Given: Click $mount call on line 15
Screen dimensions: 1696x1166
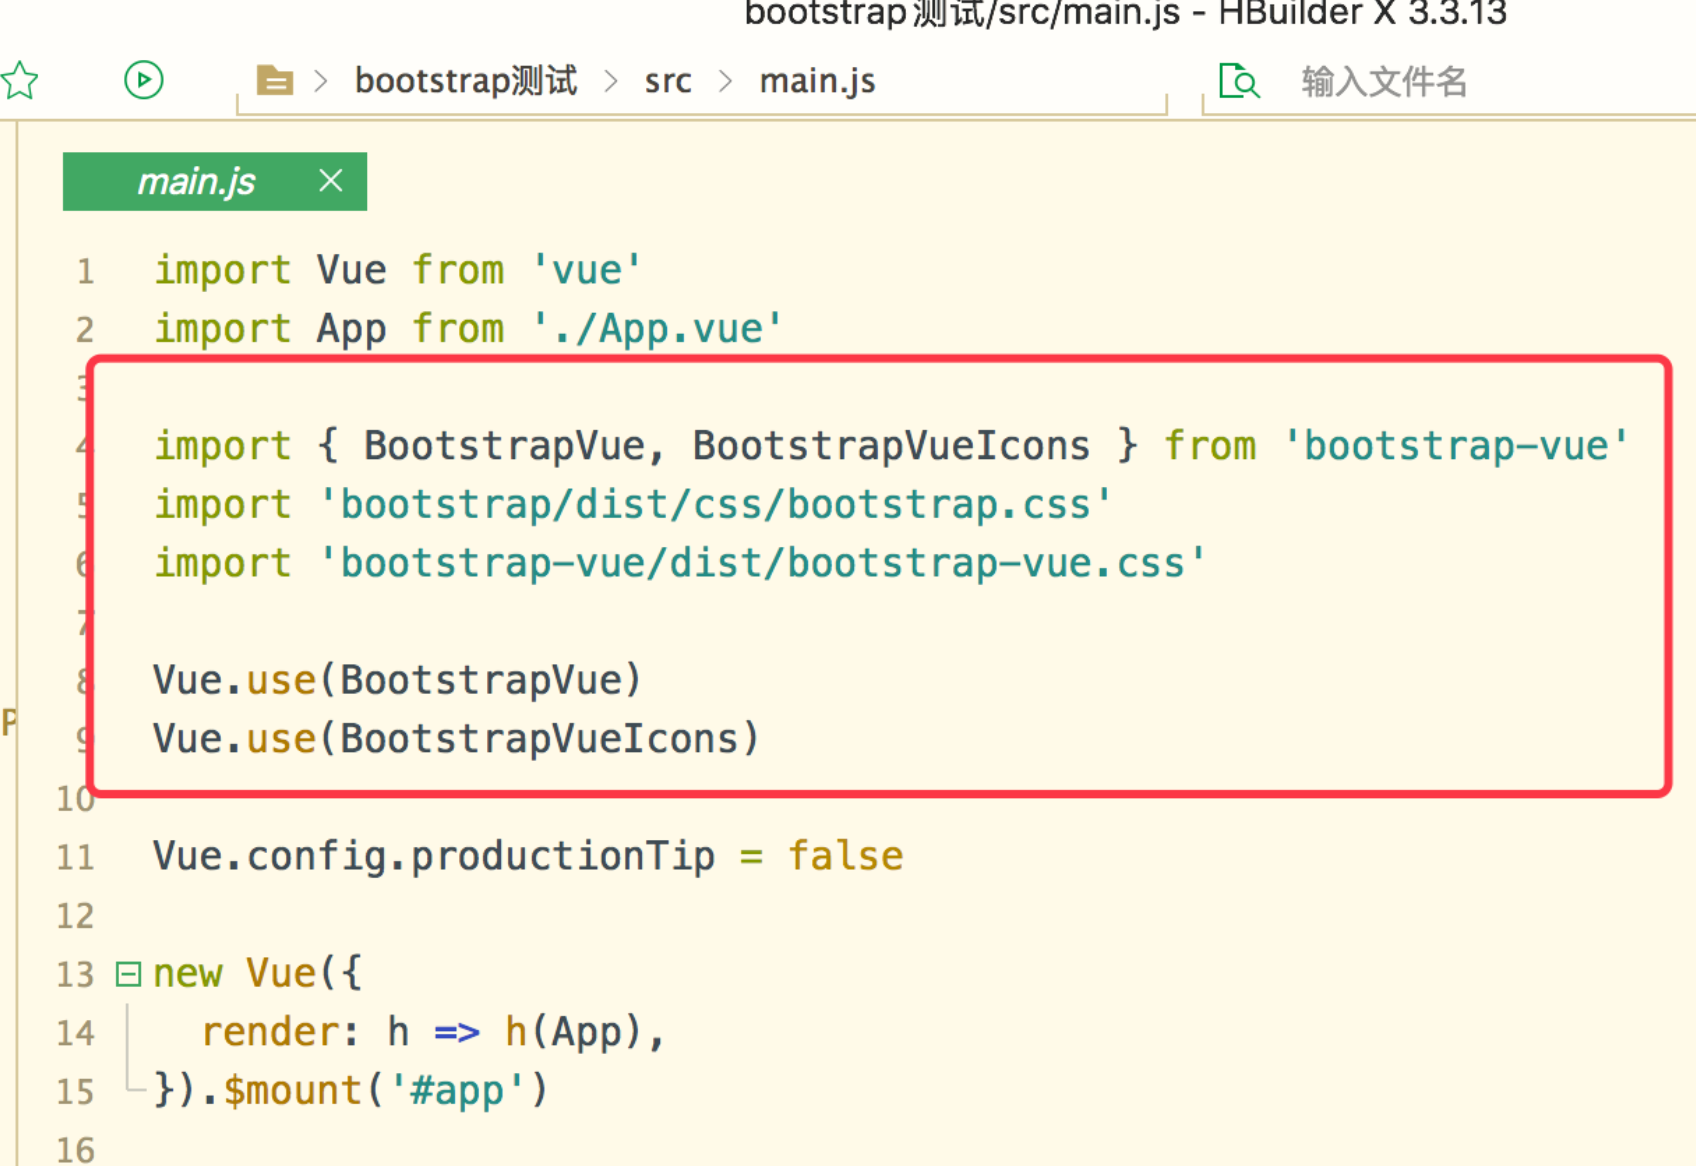Looking at the screenshot, I should (x=292, y=1090).
